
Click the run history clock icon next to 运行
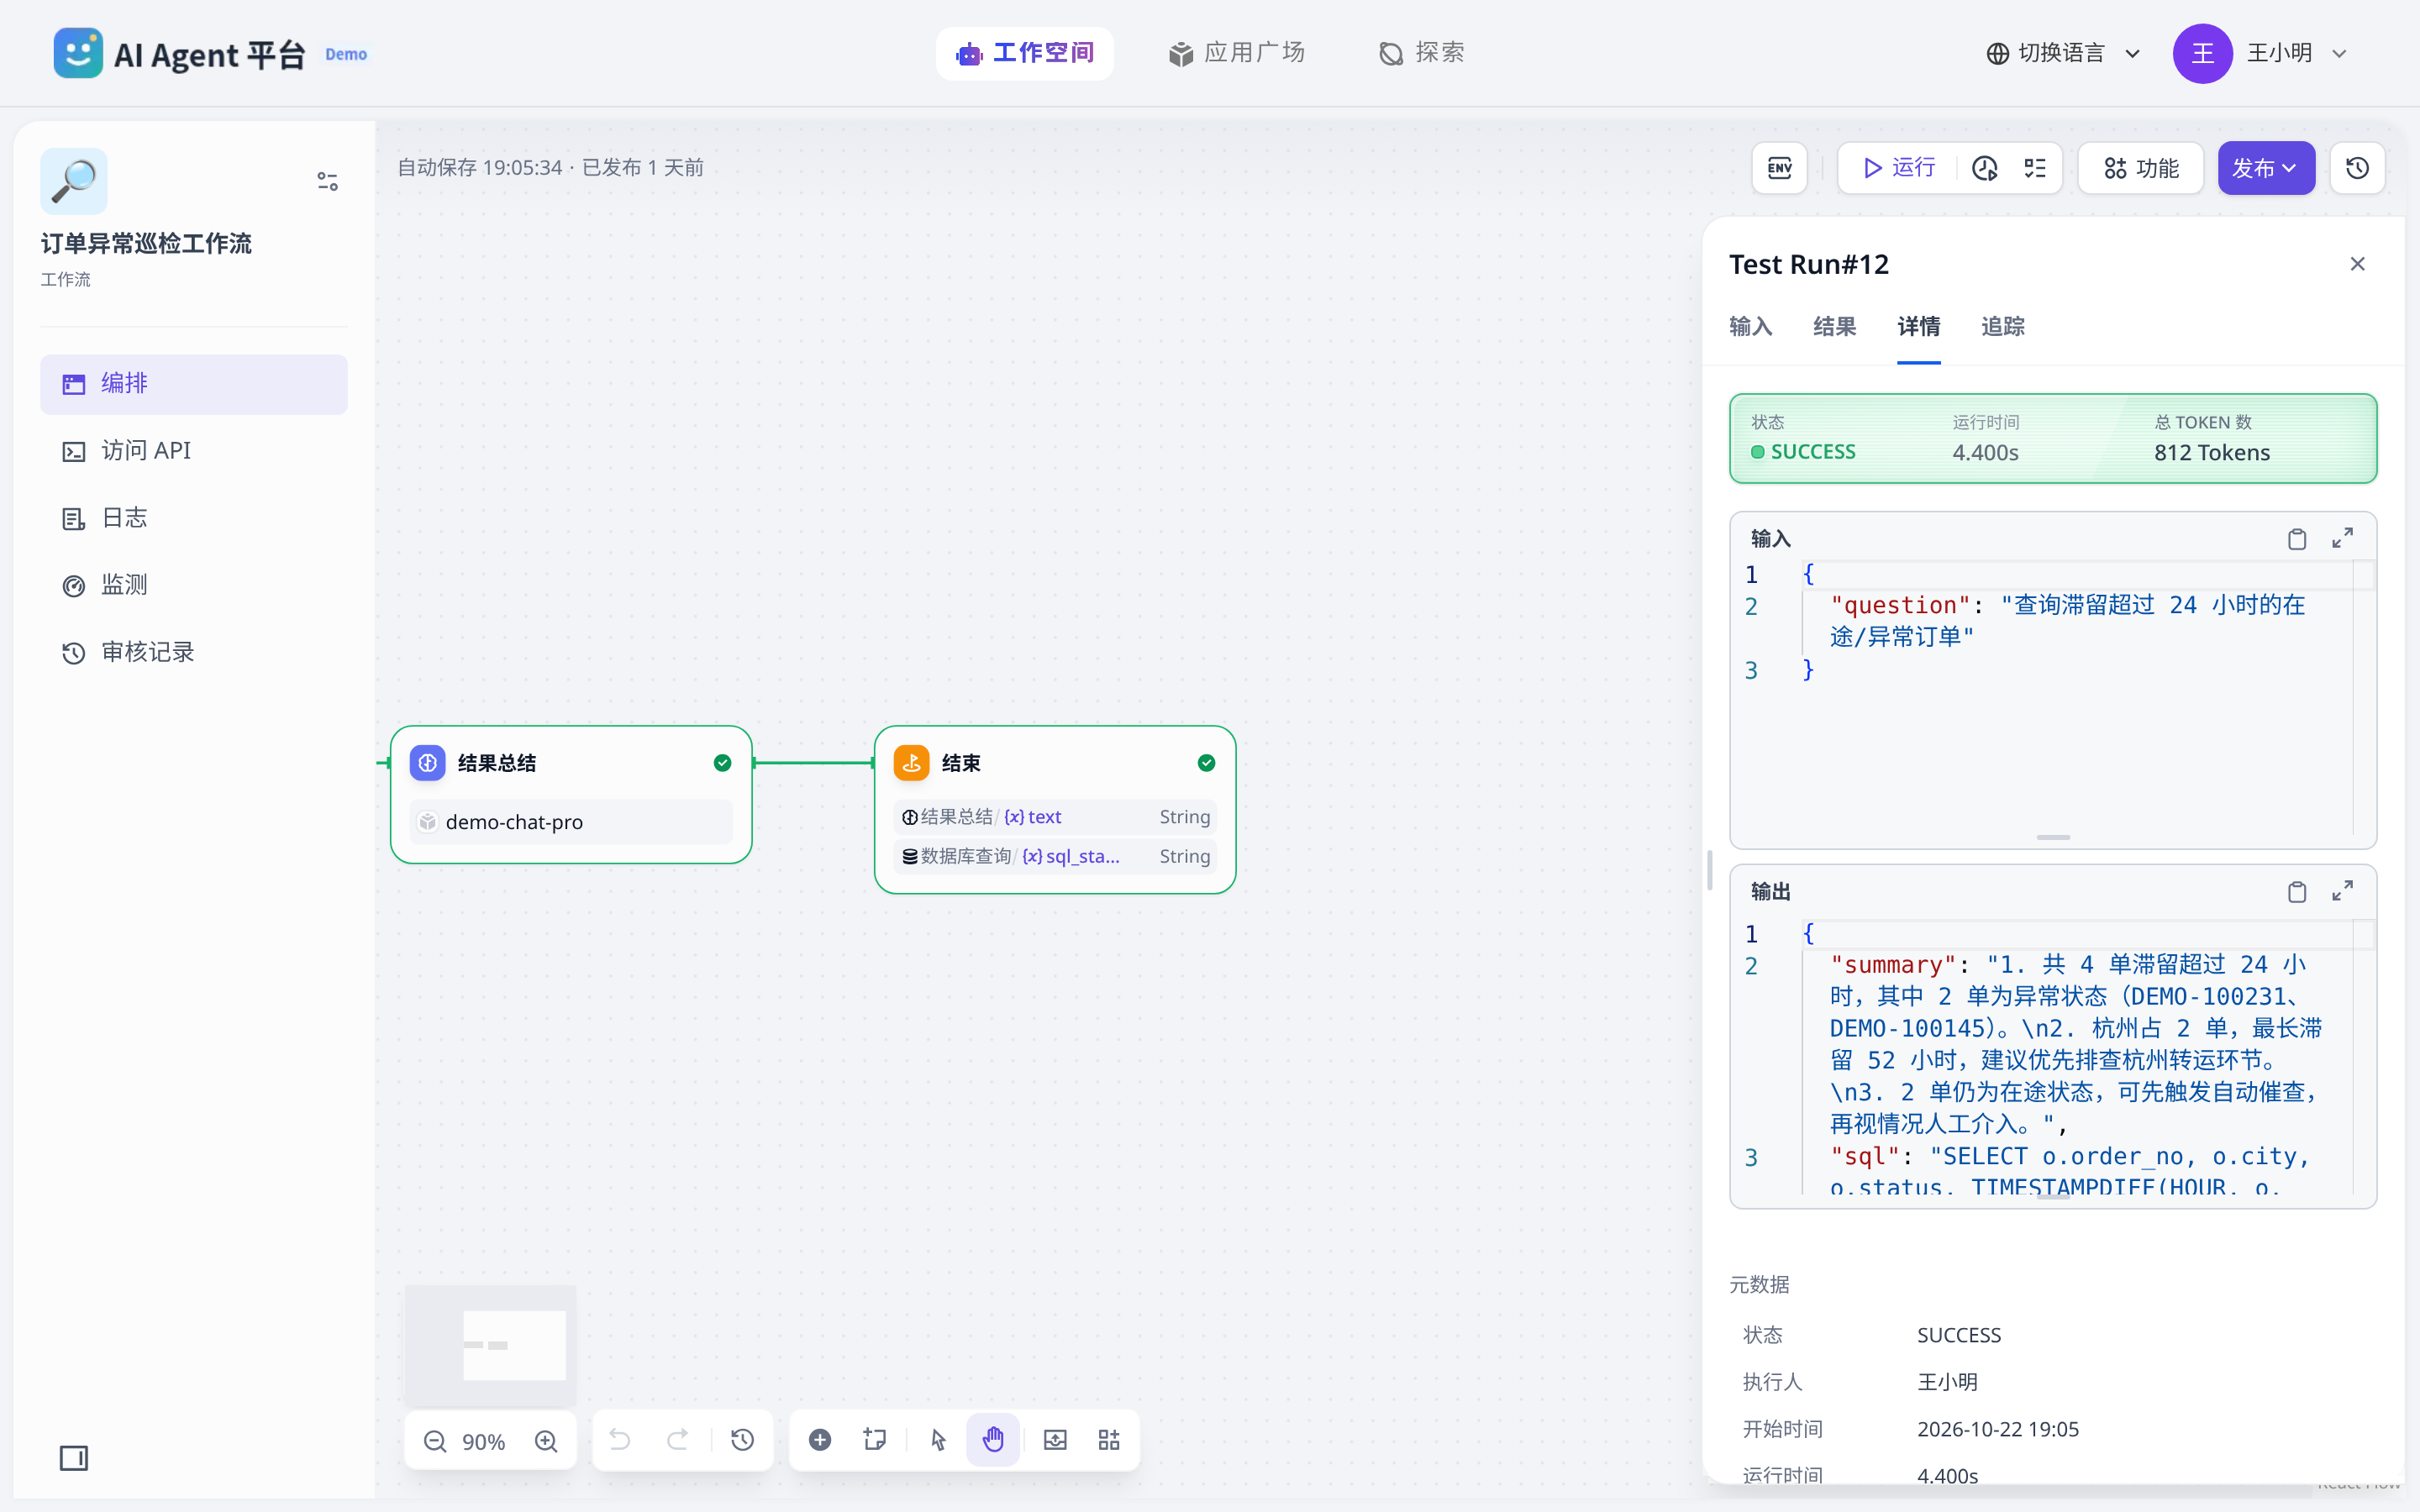click(x=1985, y=168)
